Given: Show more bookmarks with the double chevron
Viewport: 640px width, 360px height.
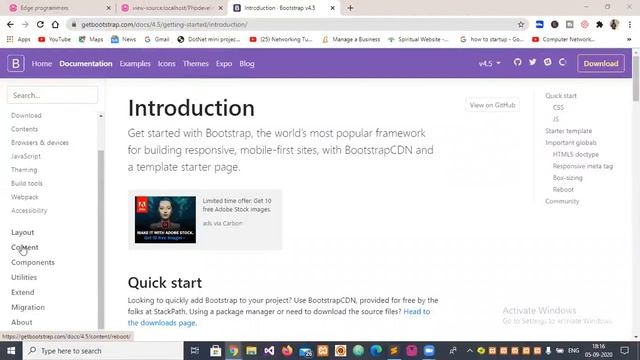Looking at the screenshot, I should [x=629, y=39].
